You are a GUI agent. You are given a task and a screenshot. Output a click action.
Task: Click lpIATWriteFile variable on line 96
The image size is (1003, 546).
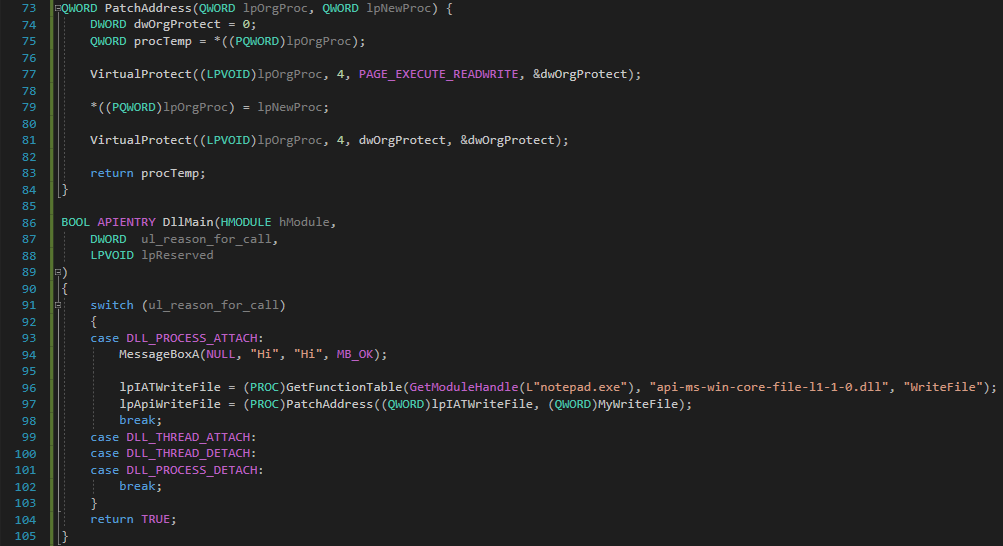(170, 387)
